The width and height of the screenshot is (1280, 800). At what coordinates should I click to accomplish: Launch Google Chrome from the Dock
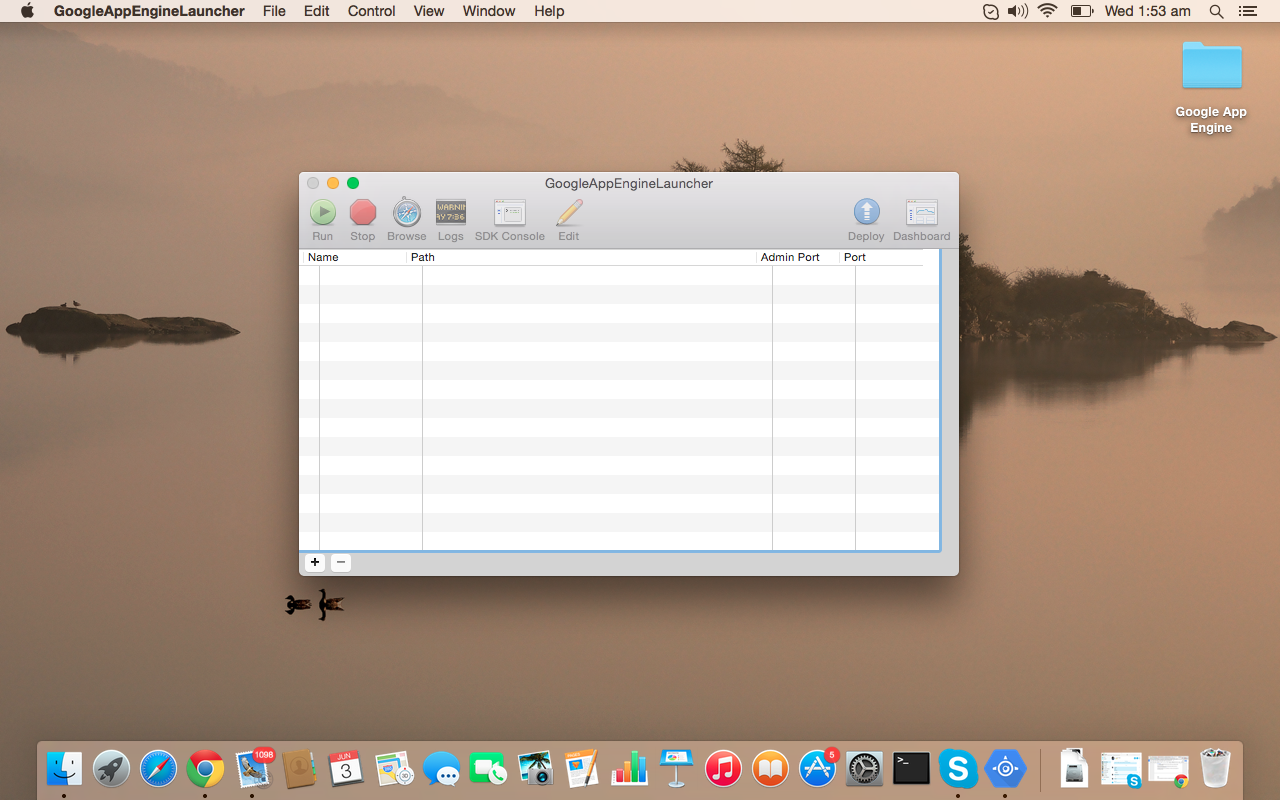point(205,769)
